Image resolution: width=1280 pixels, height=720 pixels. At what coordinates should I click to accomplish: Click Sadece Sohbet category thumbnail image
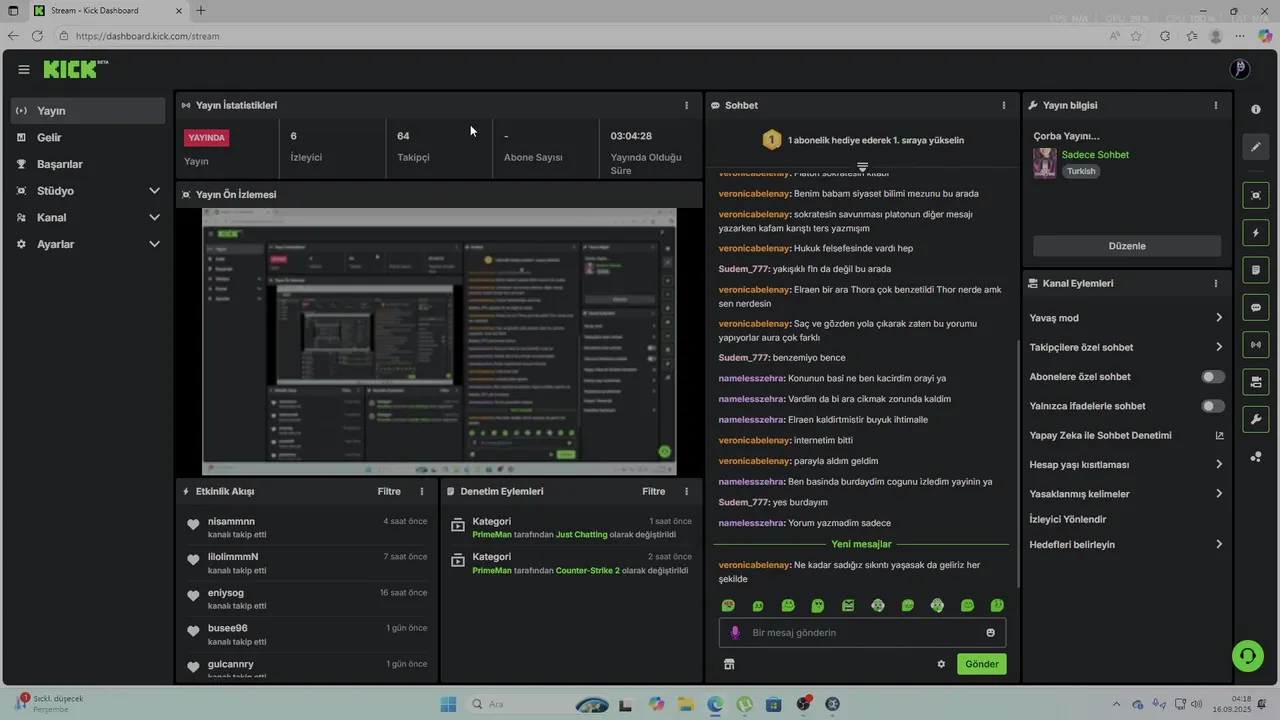pyautogui.click(x=1045, y=163)
